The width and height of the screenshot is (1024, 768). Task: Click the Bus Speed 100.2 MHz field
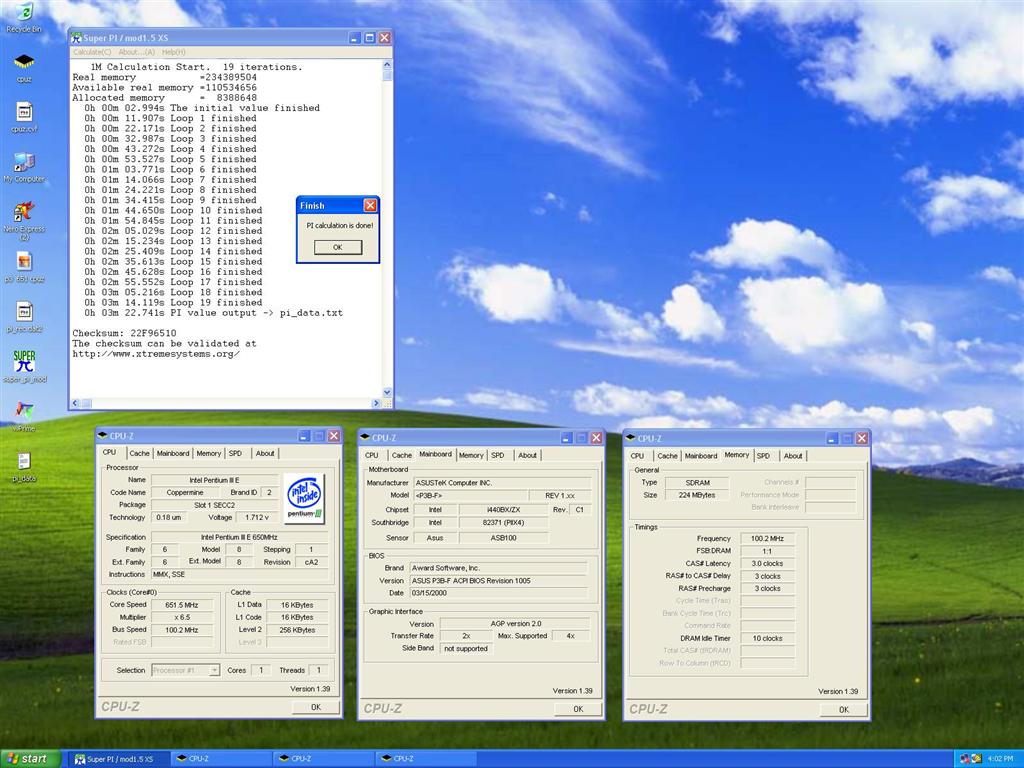[182, 630]
